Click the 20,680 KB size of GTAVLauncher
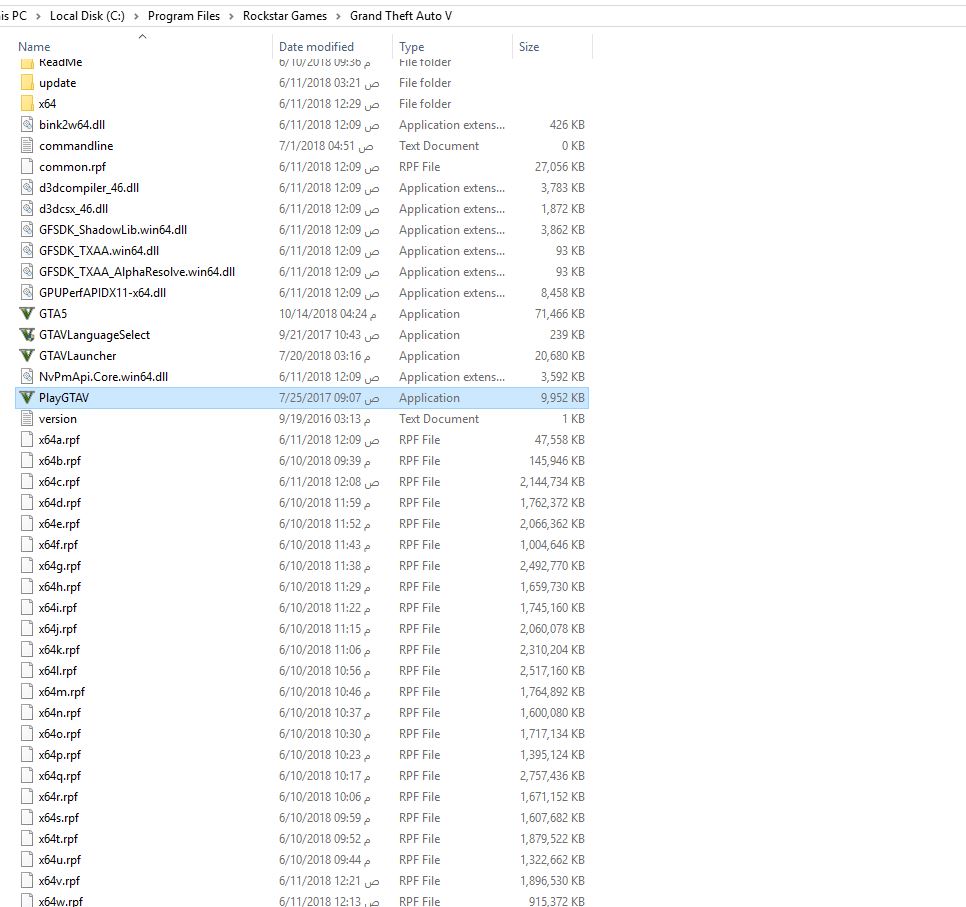 (x=559, y=356)
